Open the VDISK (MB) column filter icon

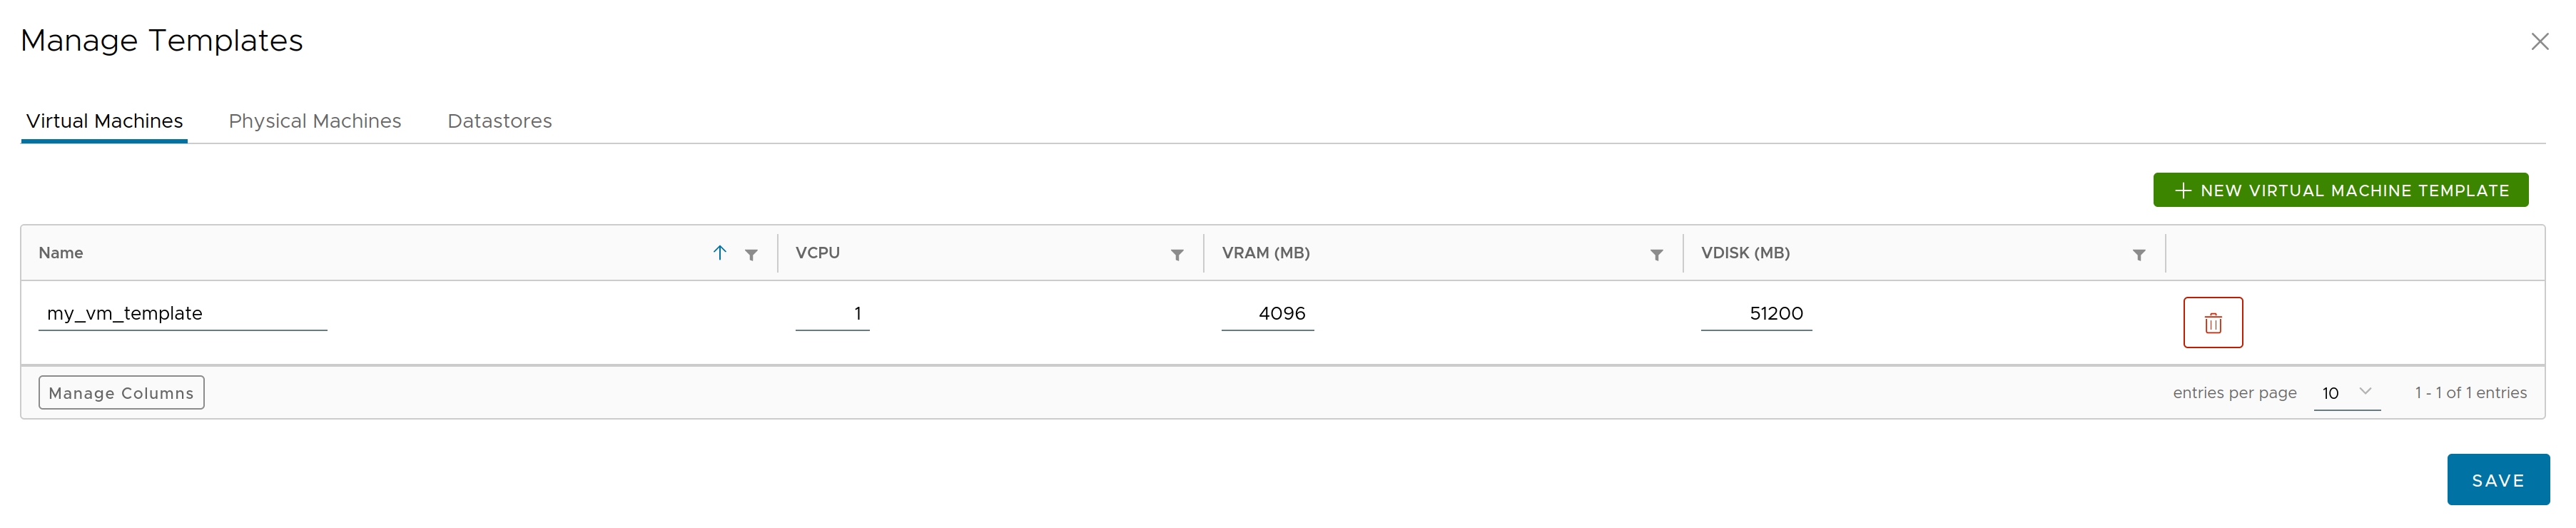click(x=2138, y=255)
